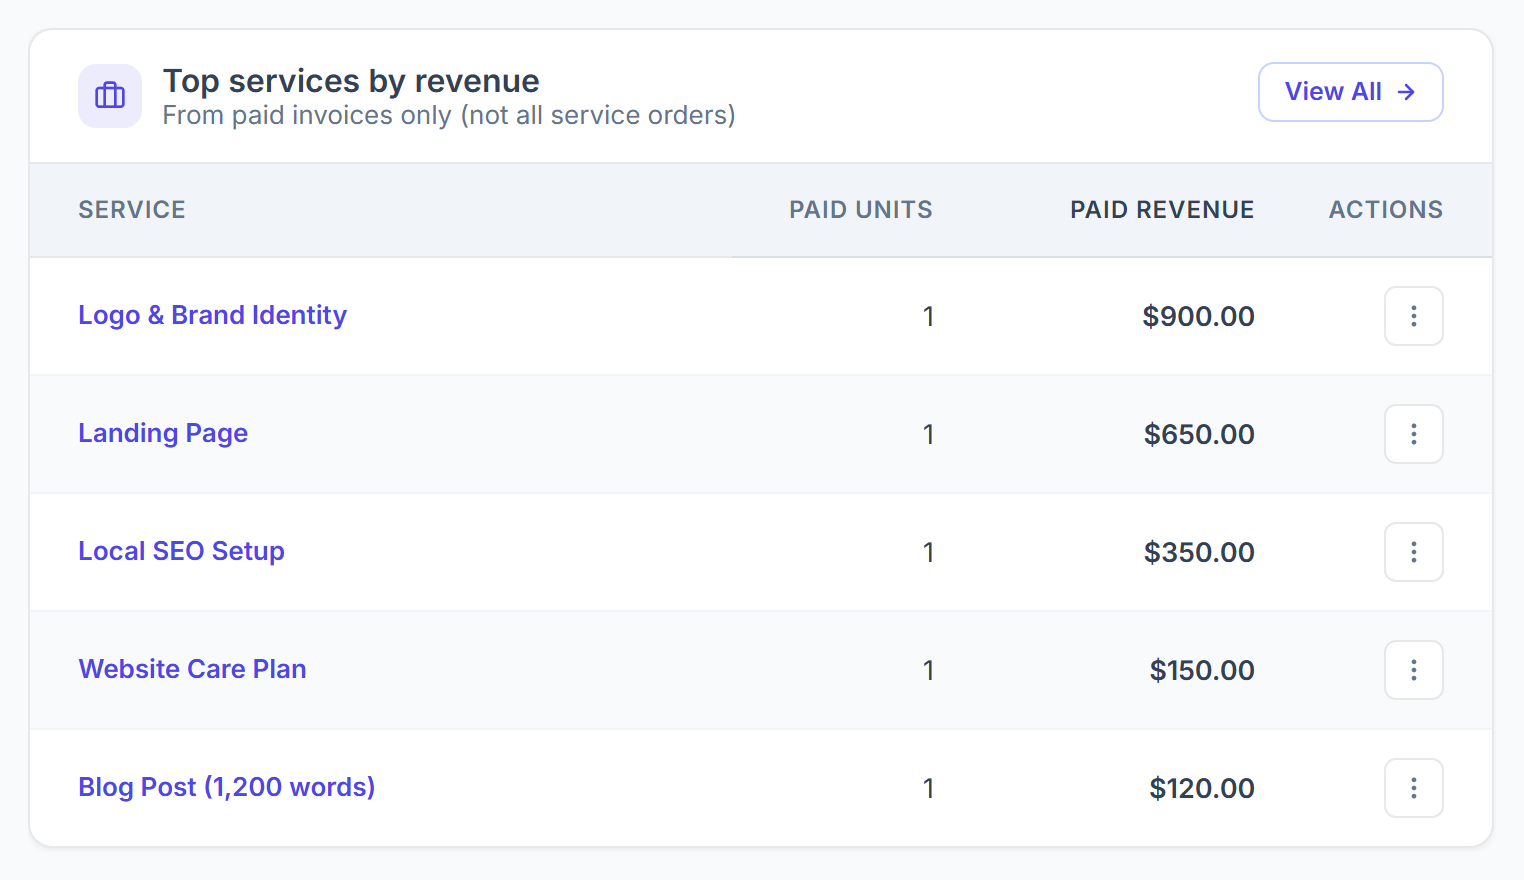Open the Blog Post (1,200 words) link
Screen dimensions: 1524x880
click(227, 787)
